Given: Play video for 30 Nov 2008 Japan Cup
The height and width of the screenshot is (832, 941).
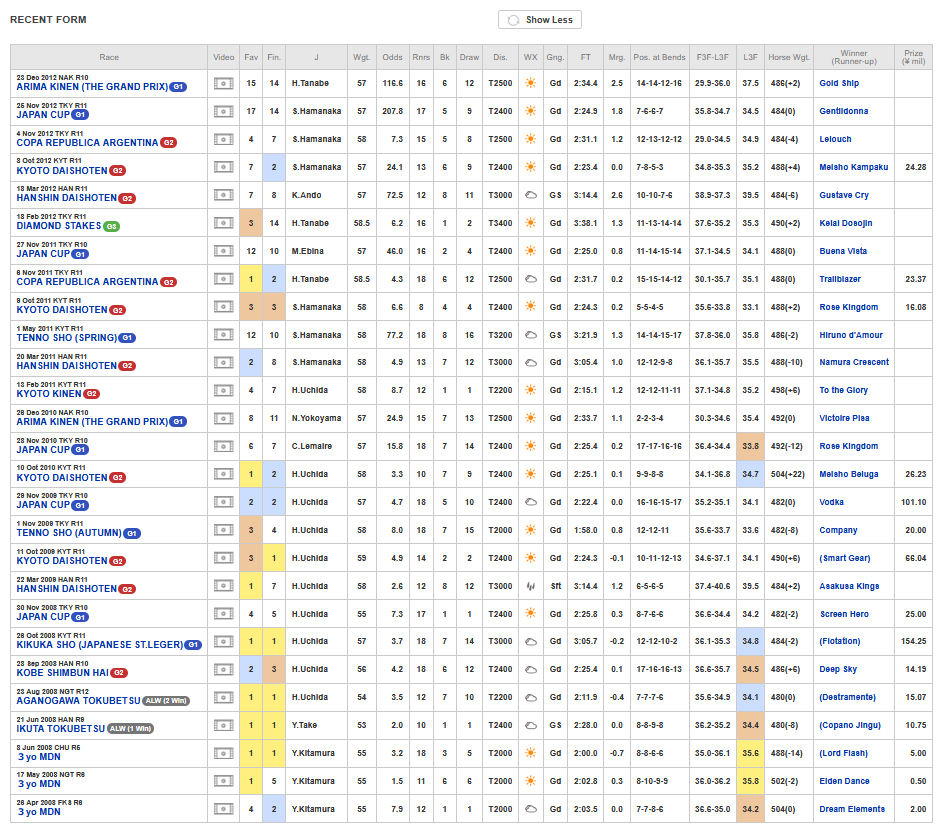Looking at the screenshot, I should (x=223, y=613).
